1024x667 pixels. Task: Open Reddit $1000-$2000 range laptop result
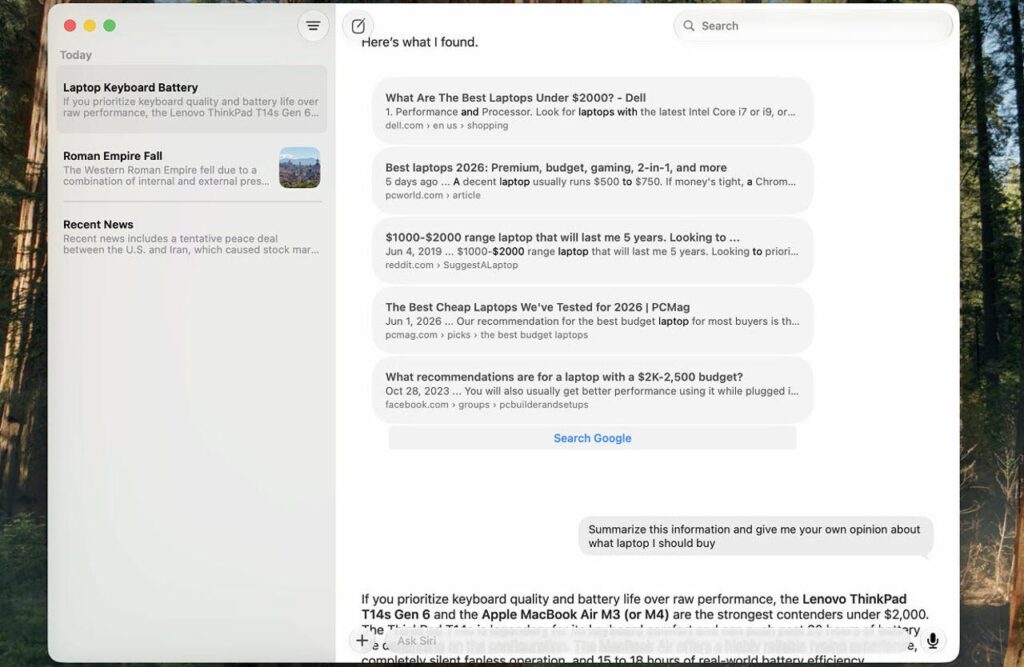[592, 250]
